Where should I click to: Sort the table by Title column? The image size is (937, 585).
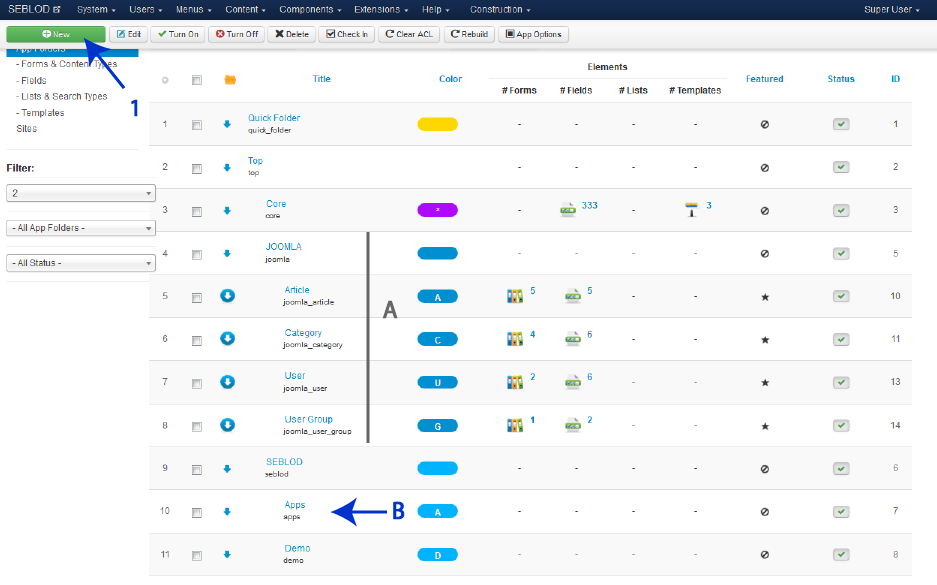321,79
